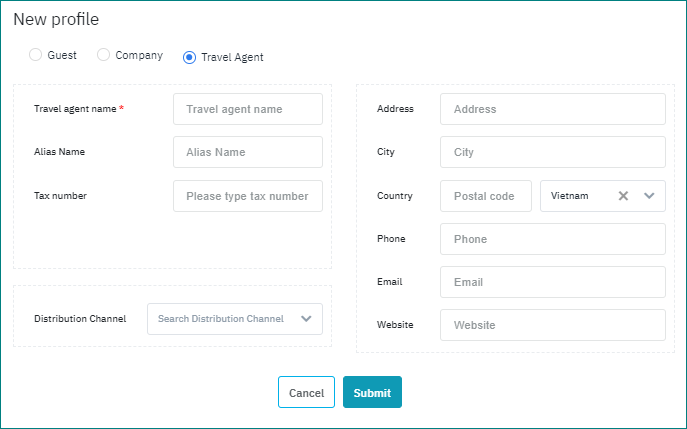This screenshot has height=429, width=687.
Task: Select the Travel Agent radio option
Action: tap(189, 57)
